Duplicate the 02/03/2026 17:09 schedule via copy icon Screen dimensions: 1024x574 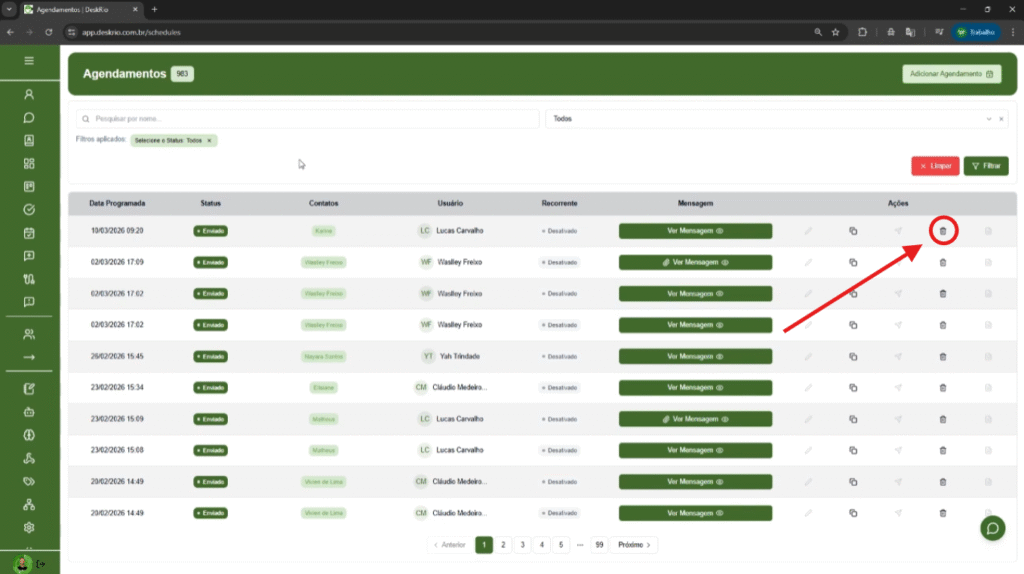click(x=853, y=262)
